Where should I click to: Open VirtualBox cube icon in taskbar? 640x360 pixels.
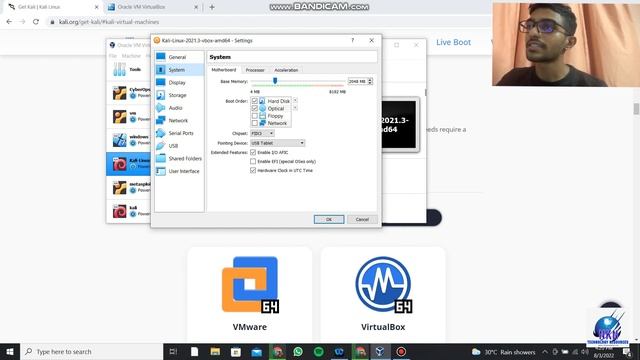tap(380, 351)
